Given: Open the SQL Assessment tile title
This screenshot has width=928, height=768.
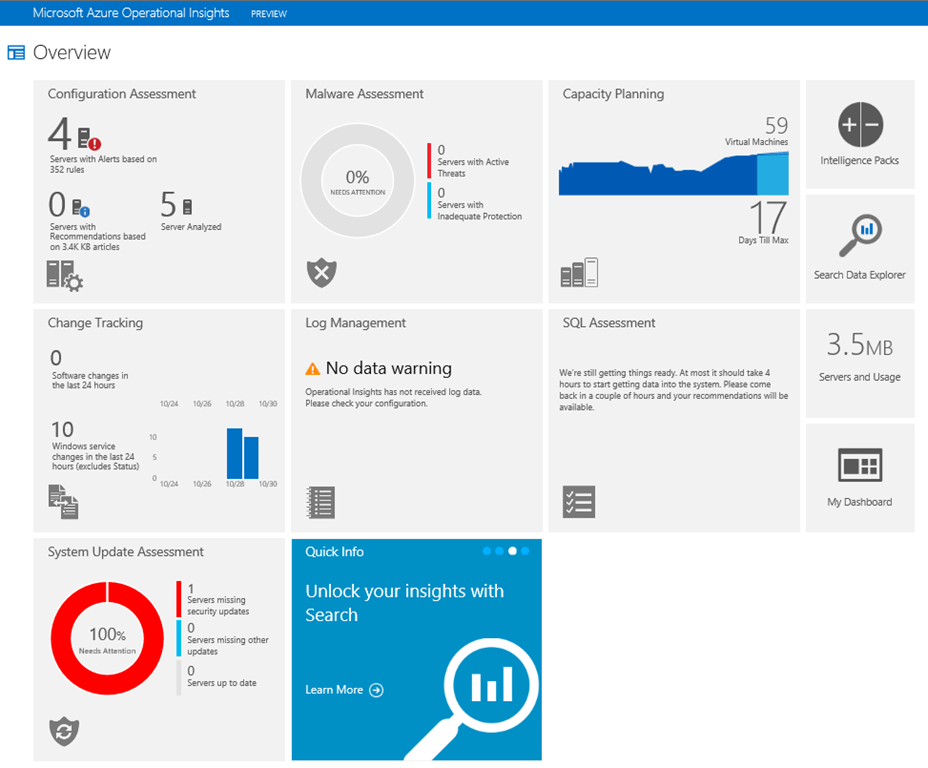Looking at the screenshot, I should pos(608,323).
